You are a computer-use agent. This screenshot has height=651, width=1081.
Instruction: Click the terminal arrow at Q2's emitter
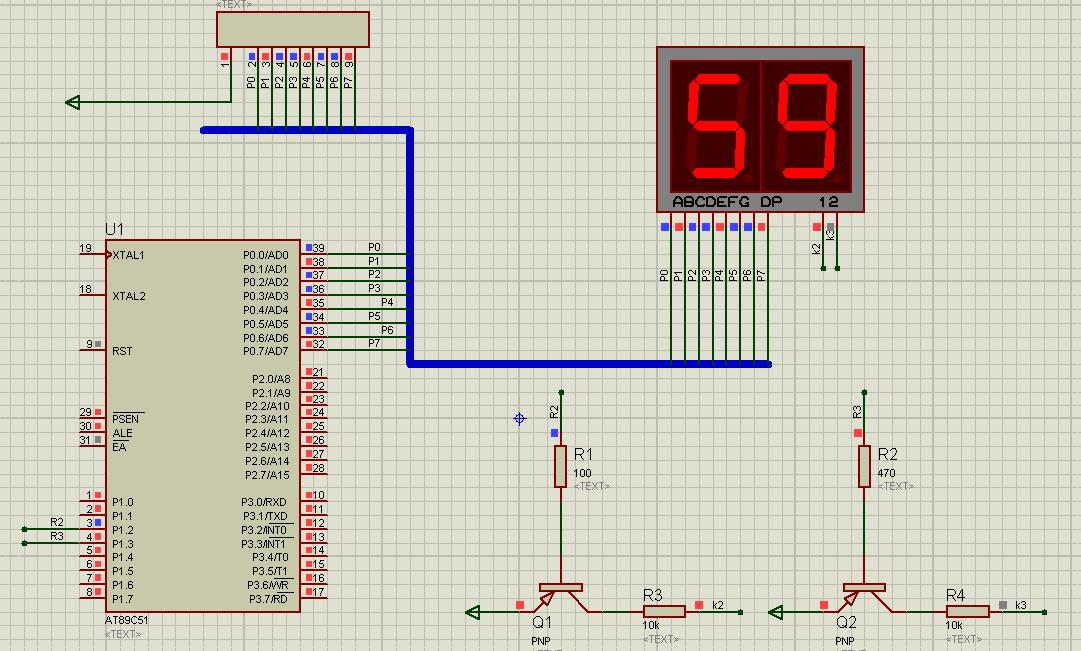pyautogui.click(x=776, y=612)
